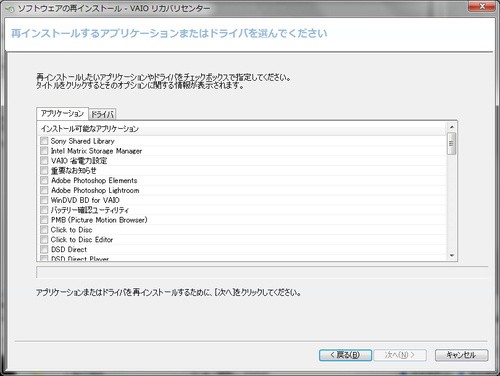This screenshot has width=500, height=376.
Task: Tick Intel Matrix Storage Manager checkbox
Action: pos(44,151)
